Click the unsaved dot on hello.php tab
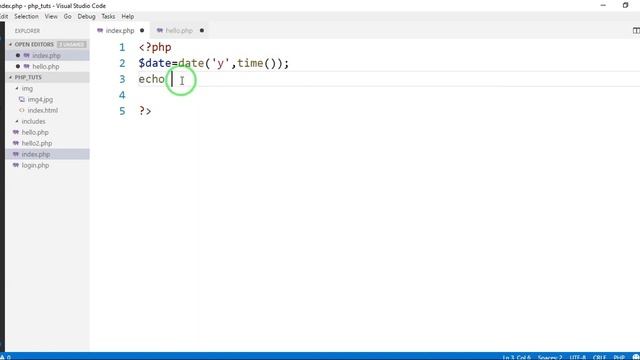 pos(202,31)
